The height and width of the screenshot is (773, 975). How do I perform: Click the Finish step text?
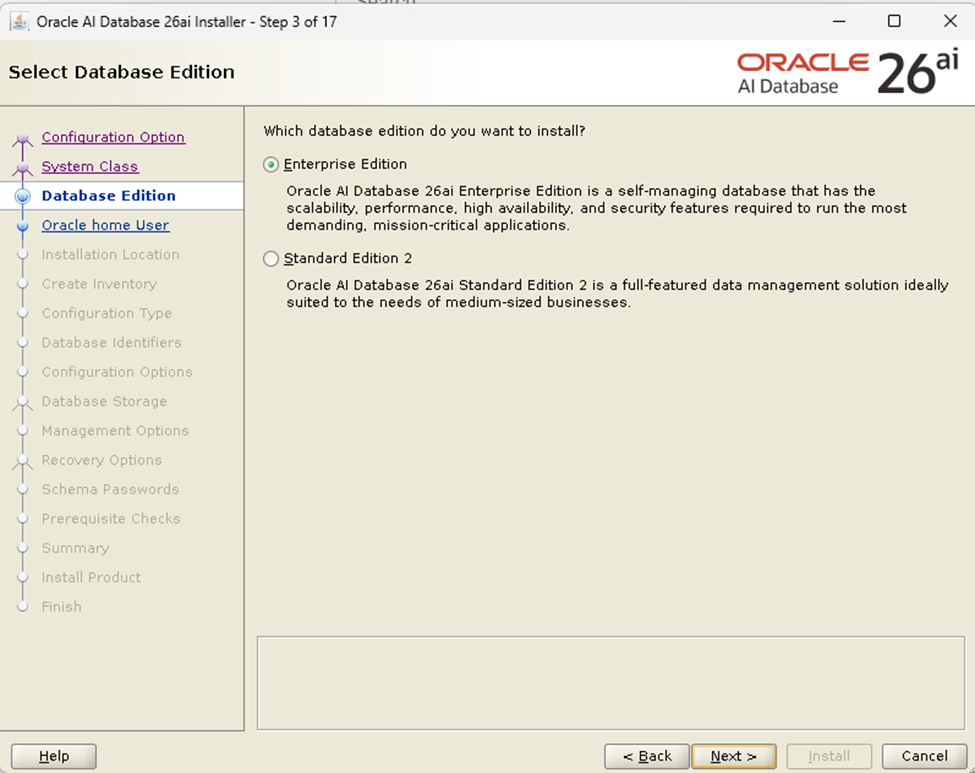pos(62,606)
